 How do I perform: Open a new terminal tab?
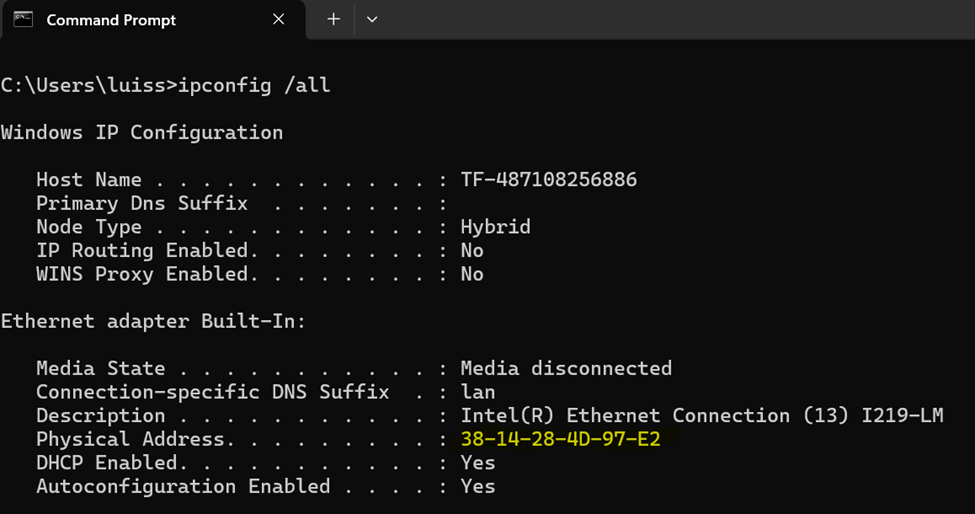(334, 19)
